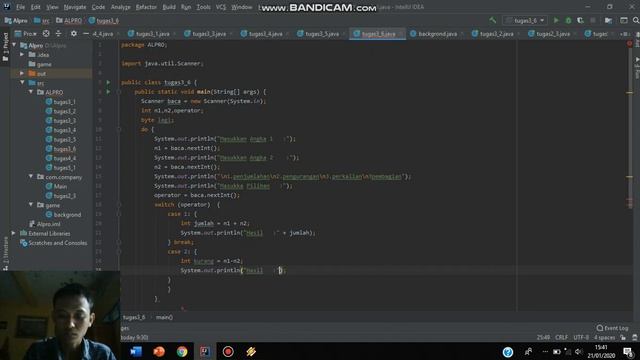The image size is (640, 360).
Task: Open Project panel settings gear
Action: point(73,33)
